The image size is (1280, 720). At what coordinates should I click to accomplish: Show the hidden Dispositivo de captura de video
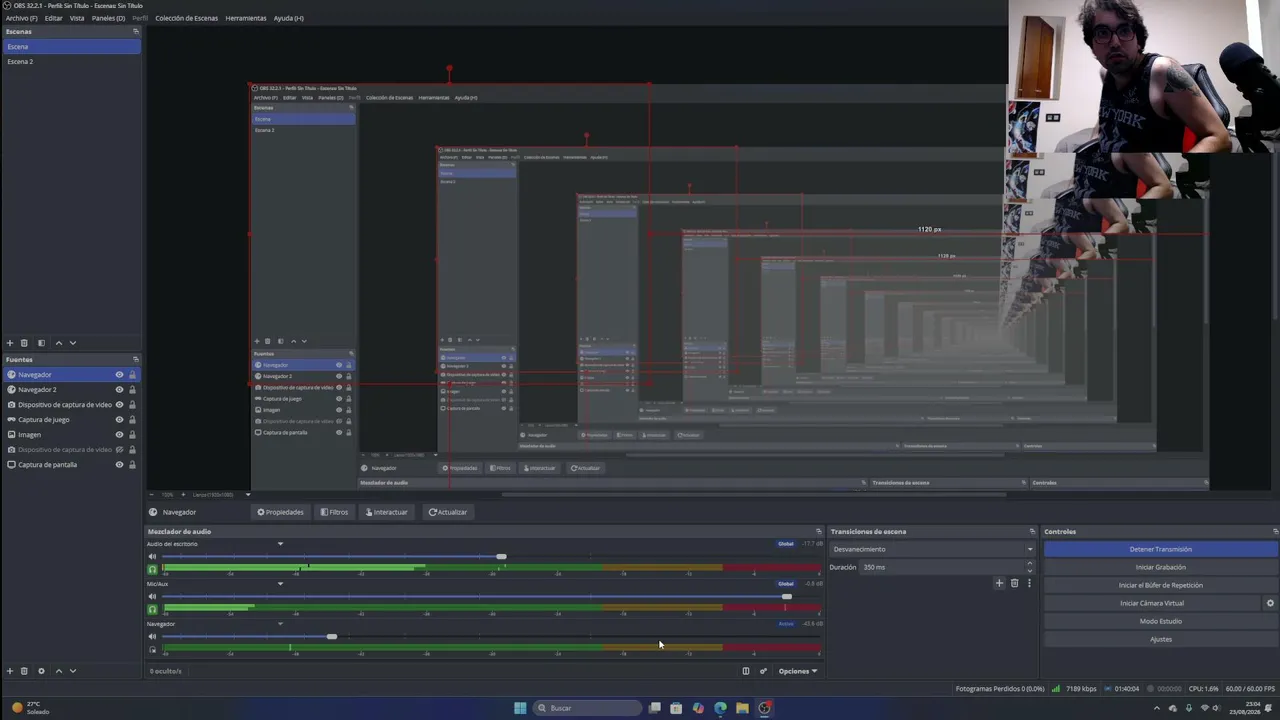(119, 450)
